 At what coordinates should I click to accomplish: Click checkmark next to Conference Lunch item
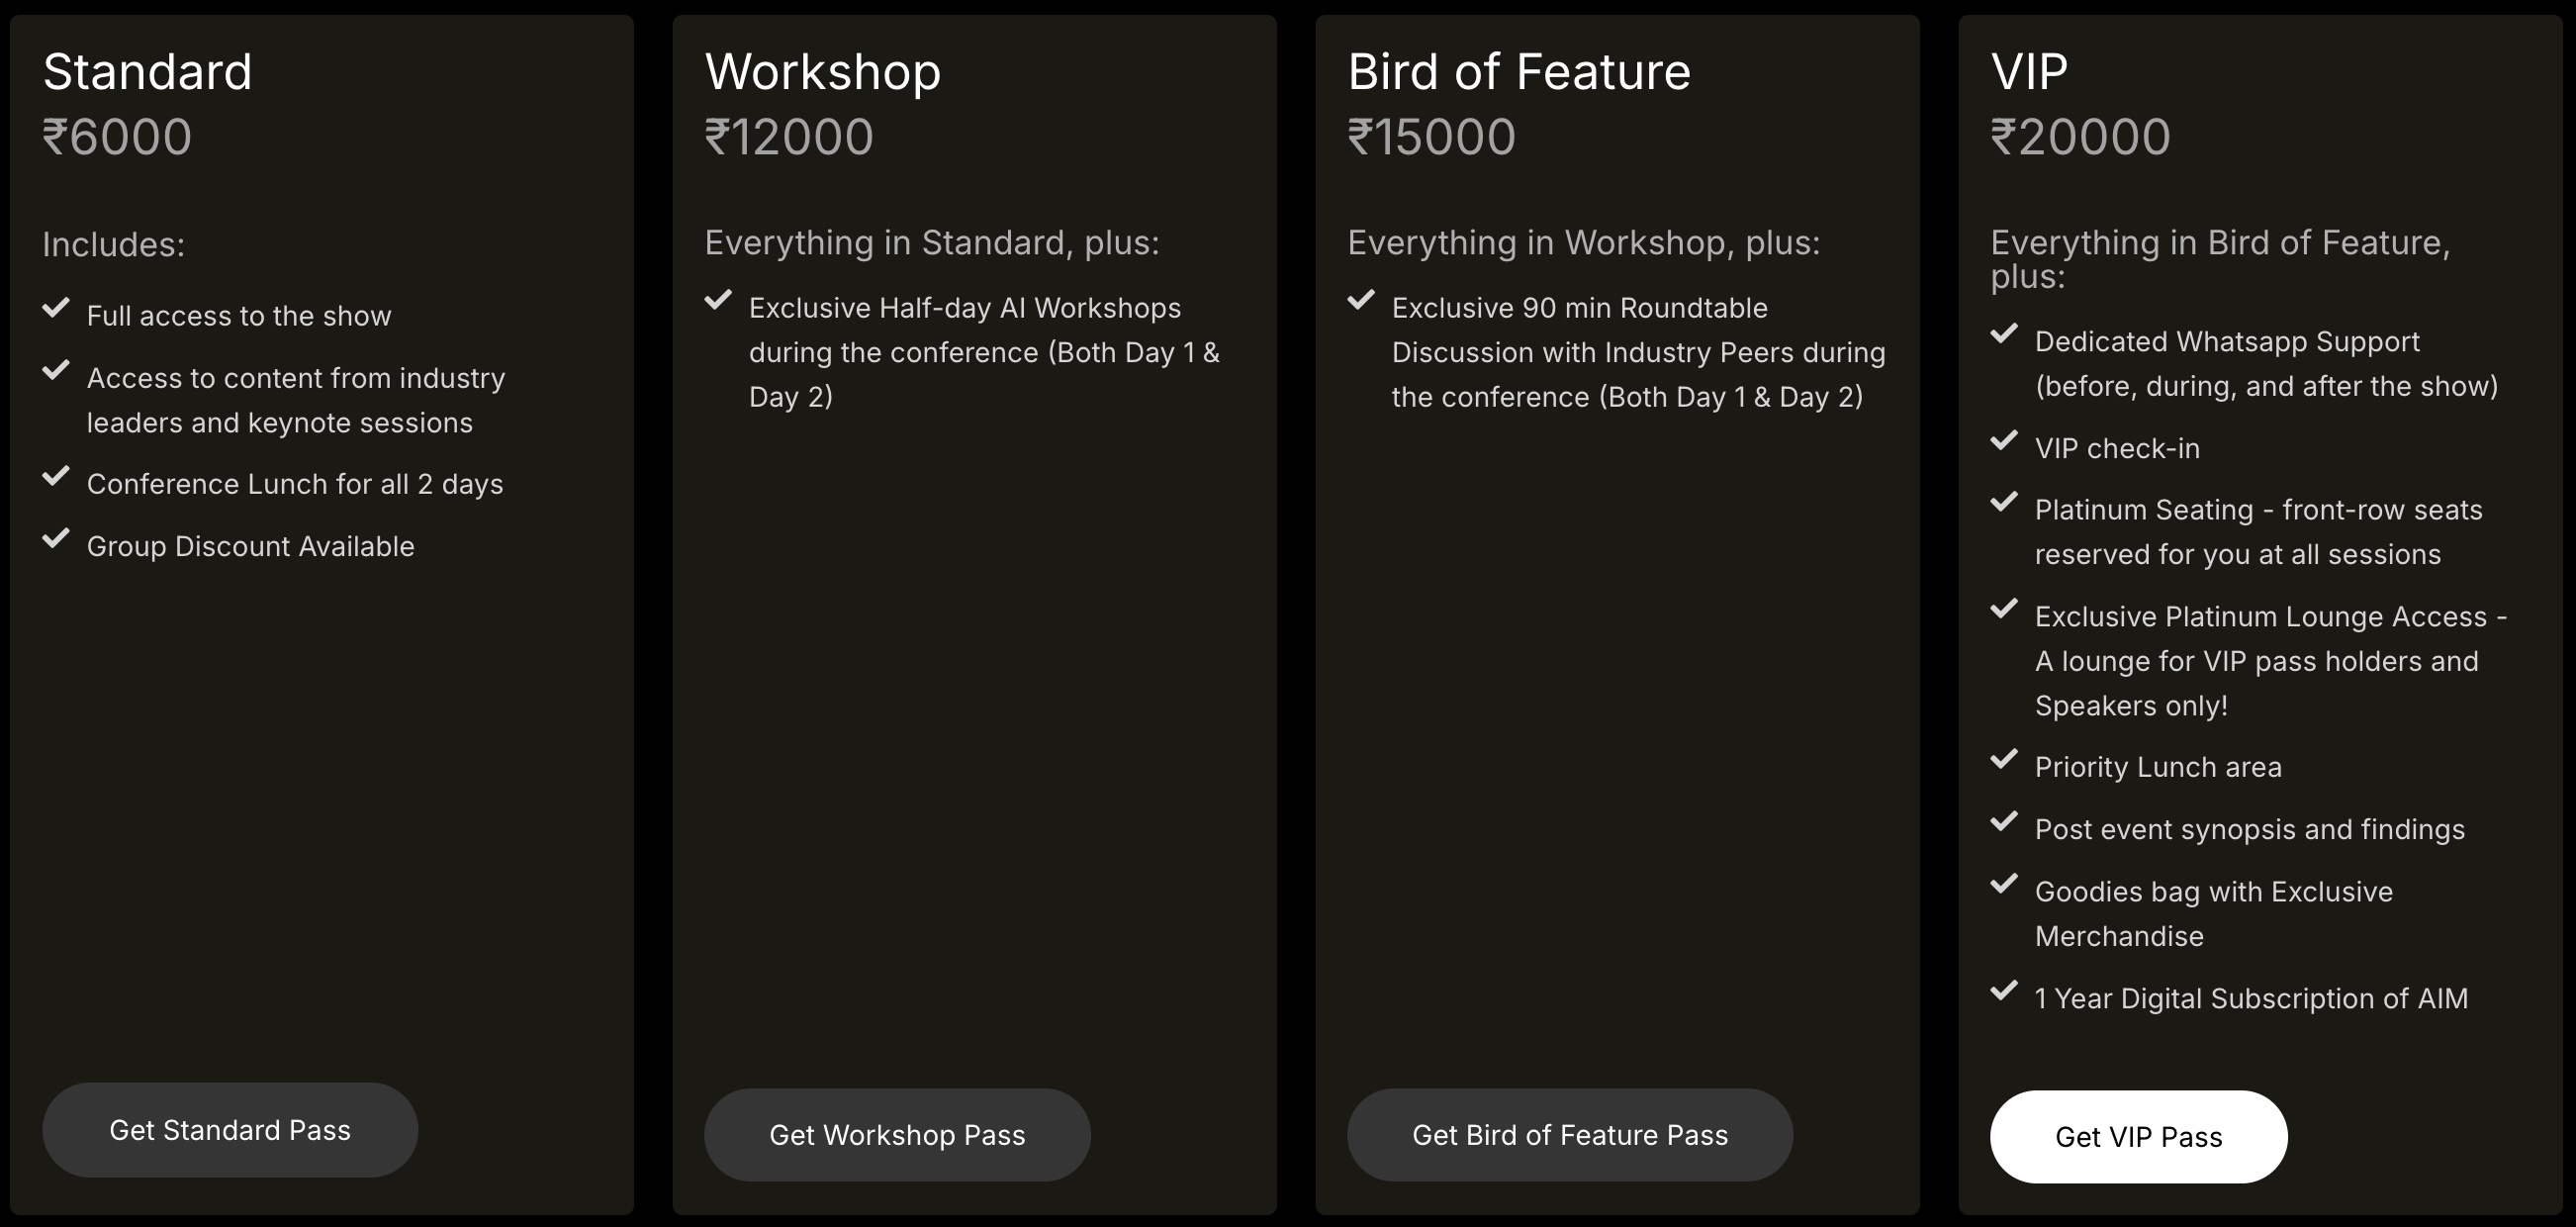click(x=56, y=475)
